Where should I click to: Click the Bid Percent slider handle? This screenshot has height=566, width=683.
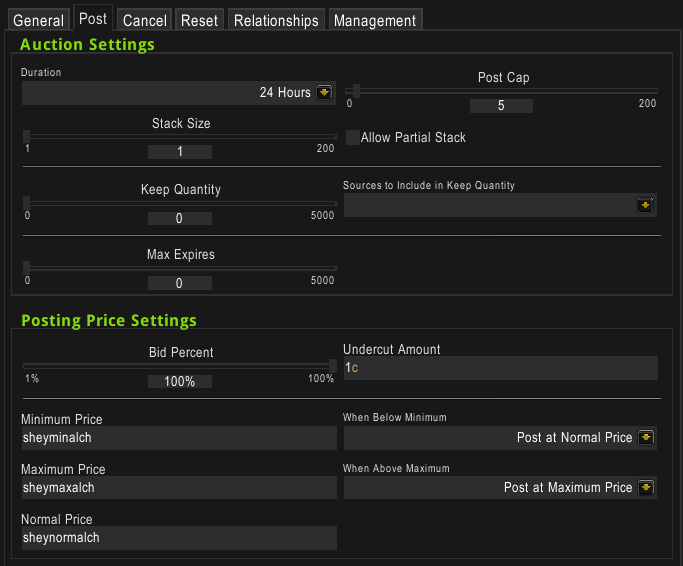pyautogui.click(x=333, y=366)
